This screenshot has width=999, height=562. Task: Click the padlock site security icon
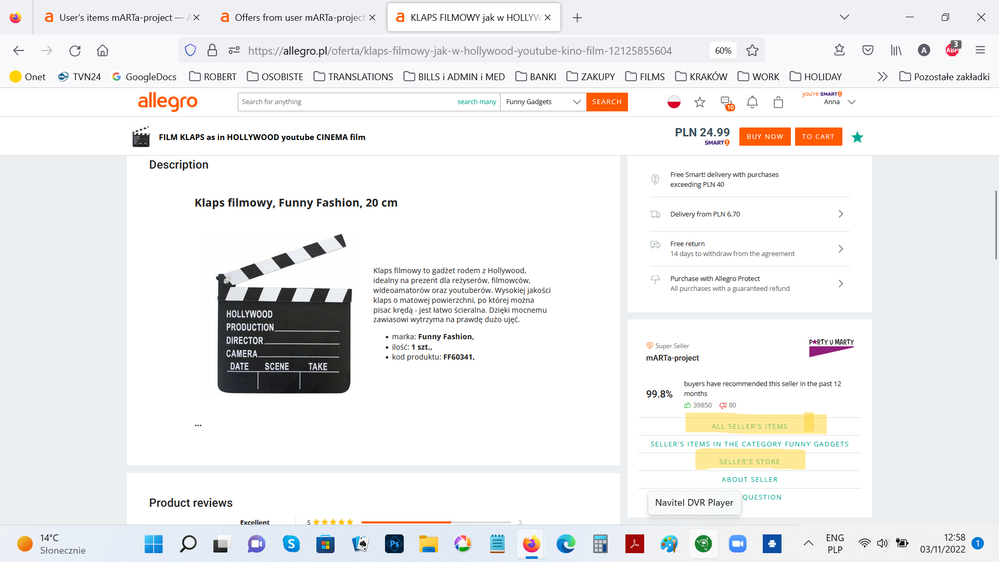pyautogui.click(x=212, y=50)
